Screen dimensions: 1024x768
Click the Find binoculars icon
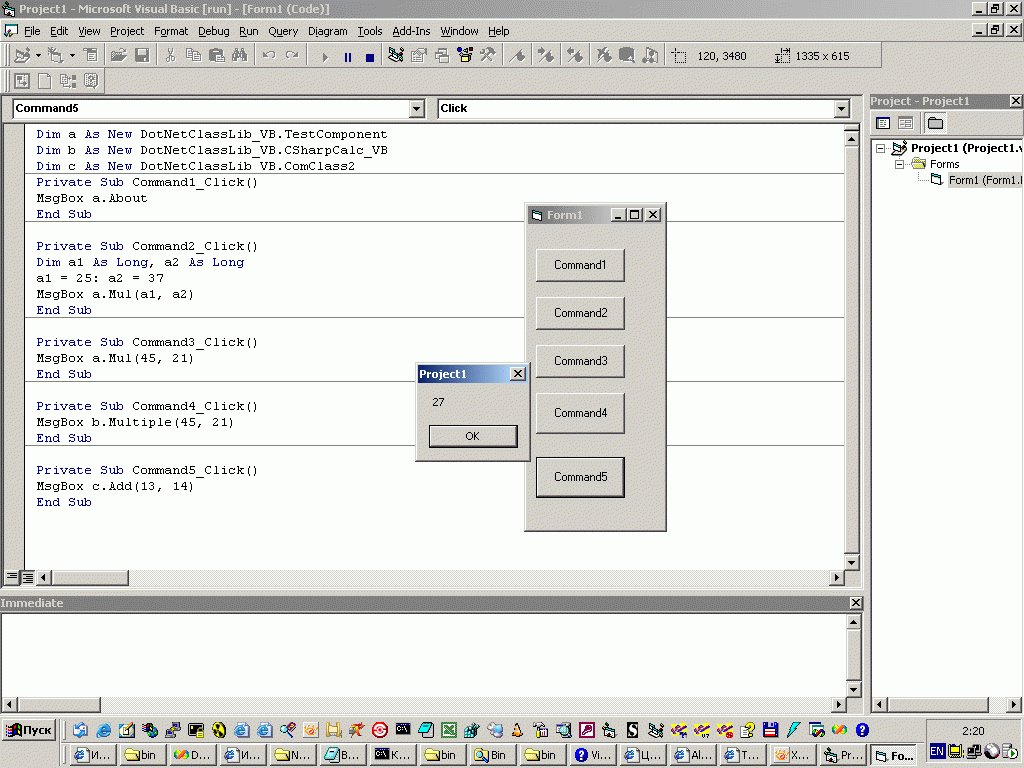click(239, 56)
